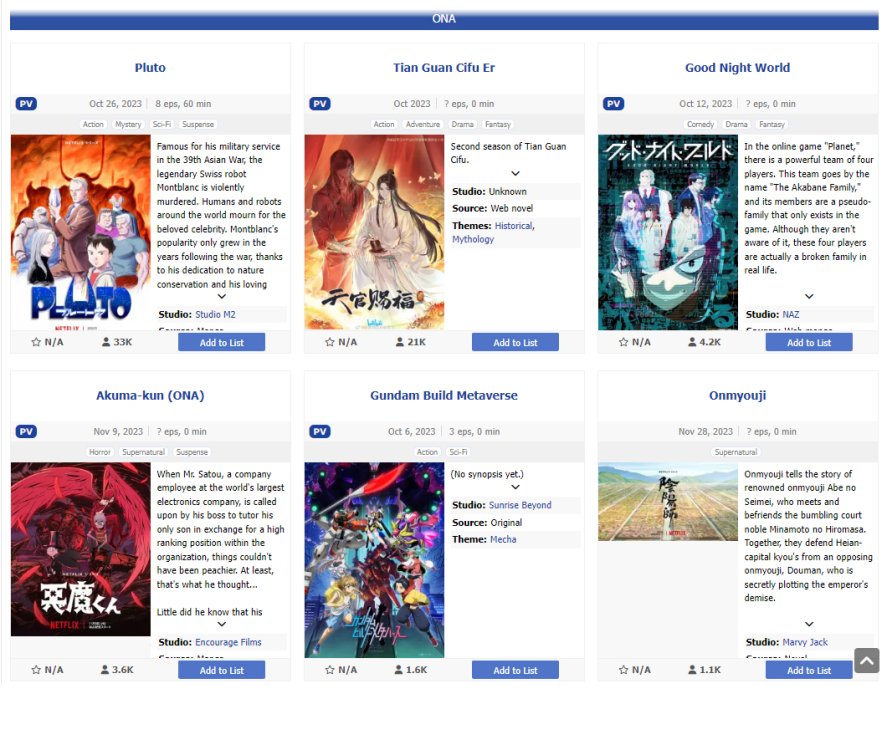Open the PV badge on Good Night World
887x750 pixels.
click(x=613, y=104)
